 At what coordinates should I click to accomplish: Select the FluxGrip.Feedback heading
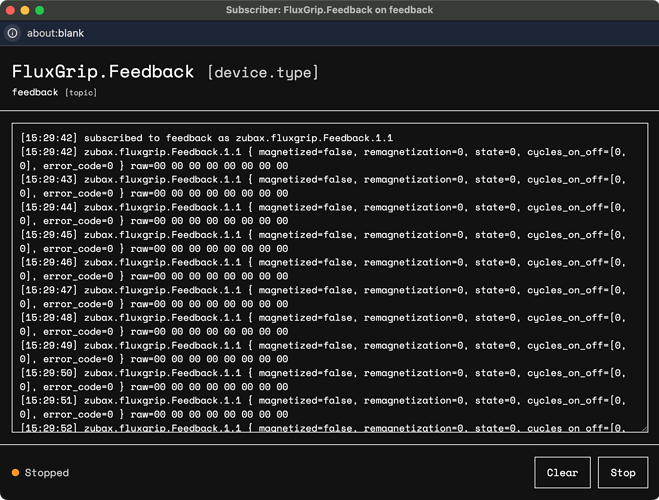[103, 72]
